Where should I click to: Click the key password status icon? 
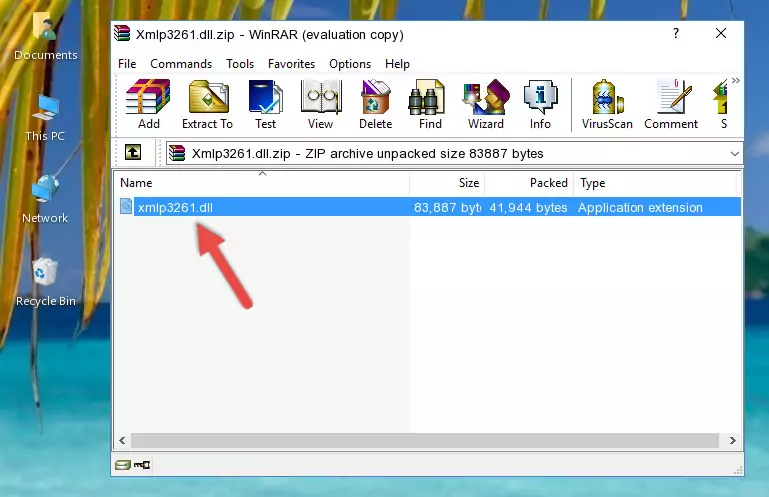click(x=142, y=465)
